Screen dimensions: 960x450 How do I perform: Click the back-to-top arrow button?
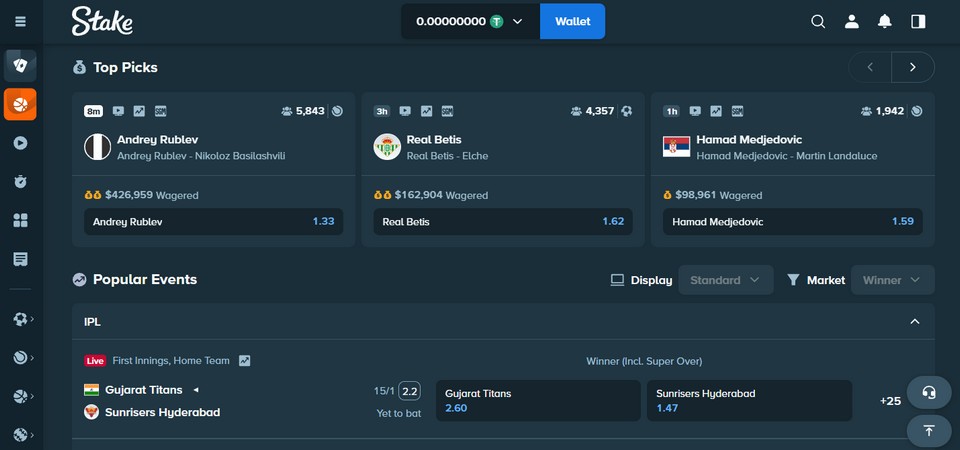[x=929, y=431]
